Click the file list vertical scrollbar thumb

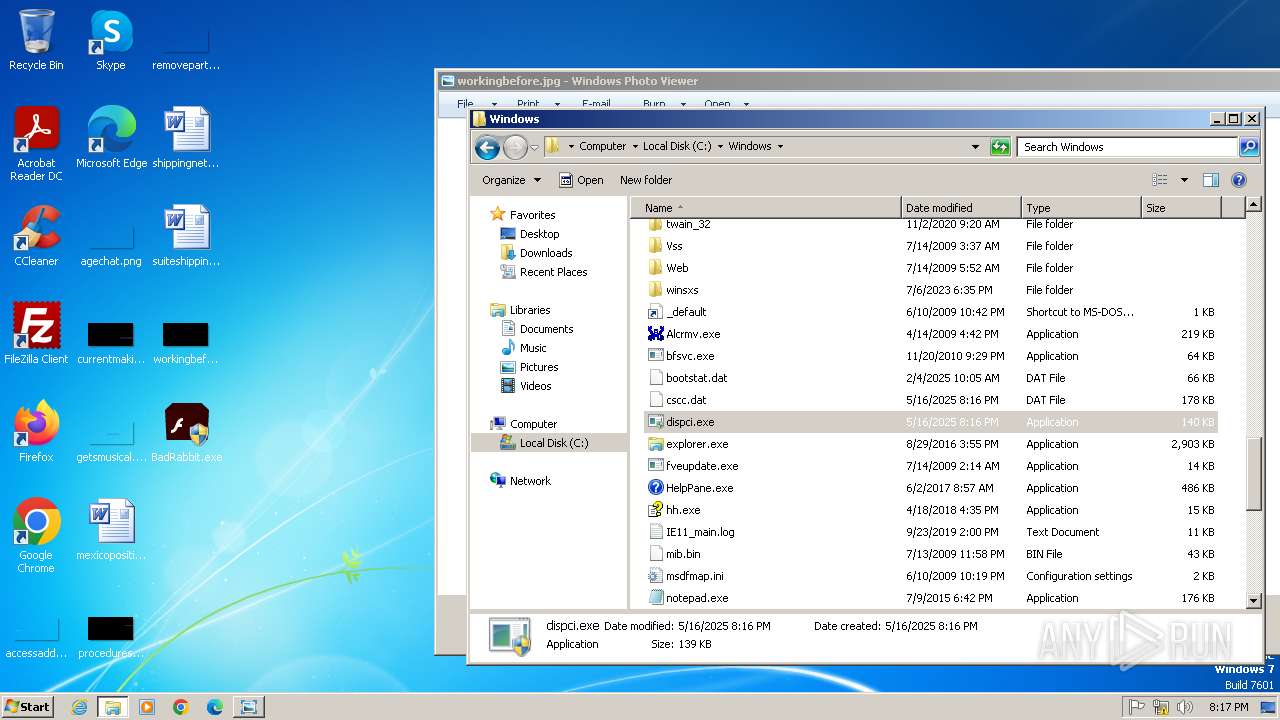pos(1254,473)
